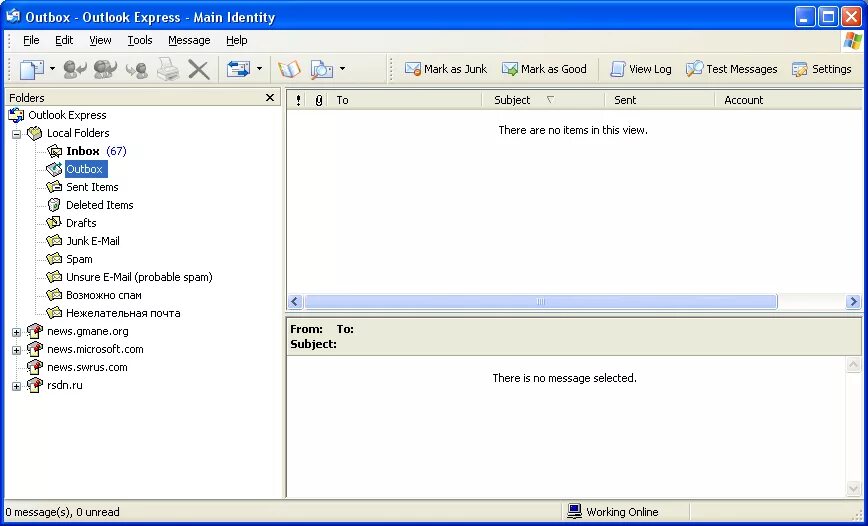Sort by the To column header

pyautogui.click(x=405, y=100)
